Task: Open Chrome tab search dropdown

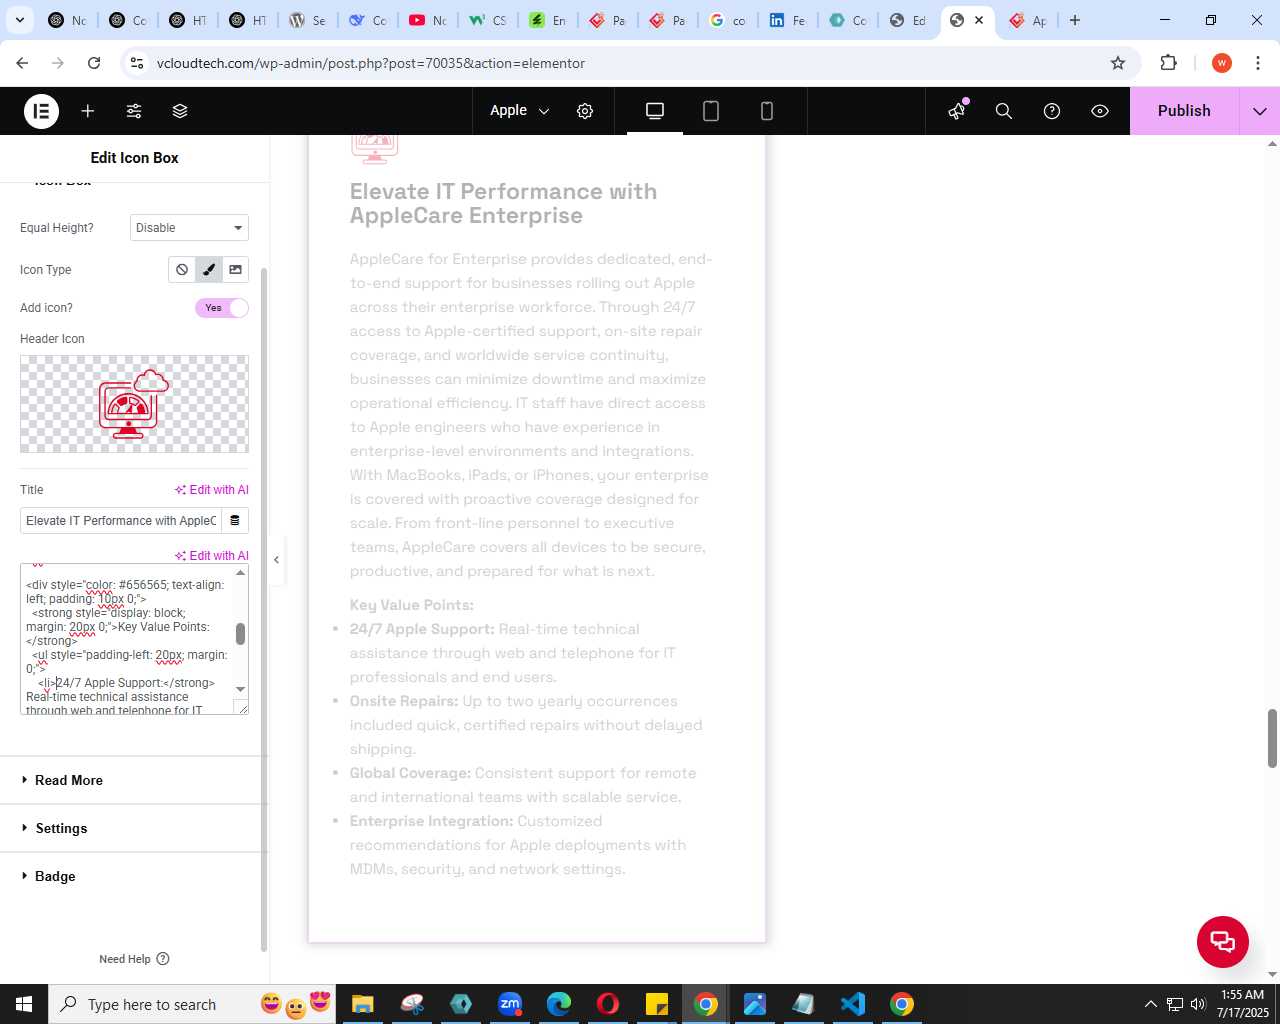Action: (x=19, y=20)
